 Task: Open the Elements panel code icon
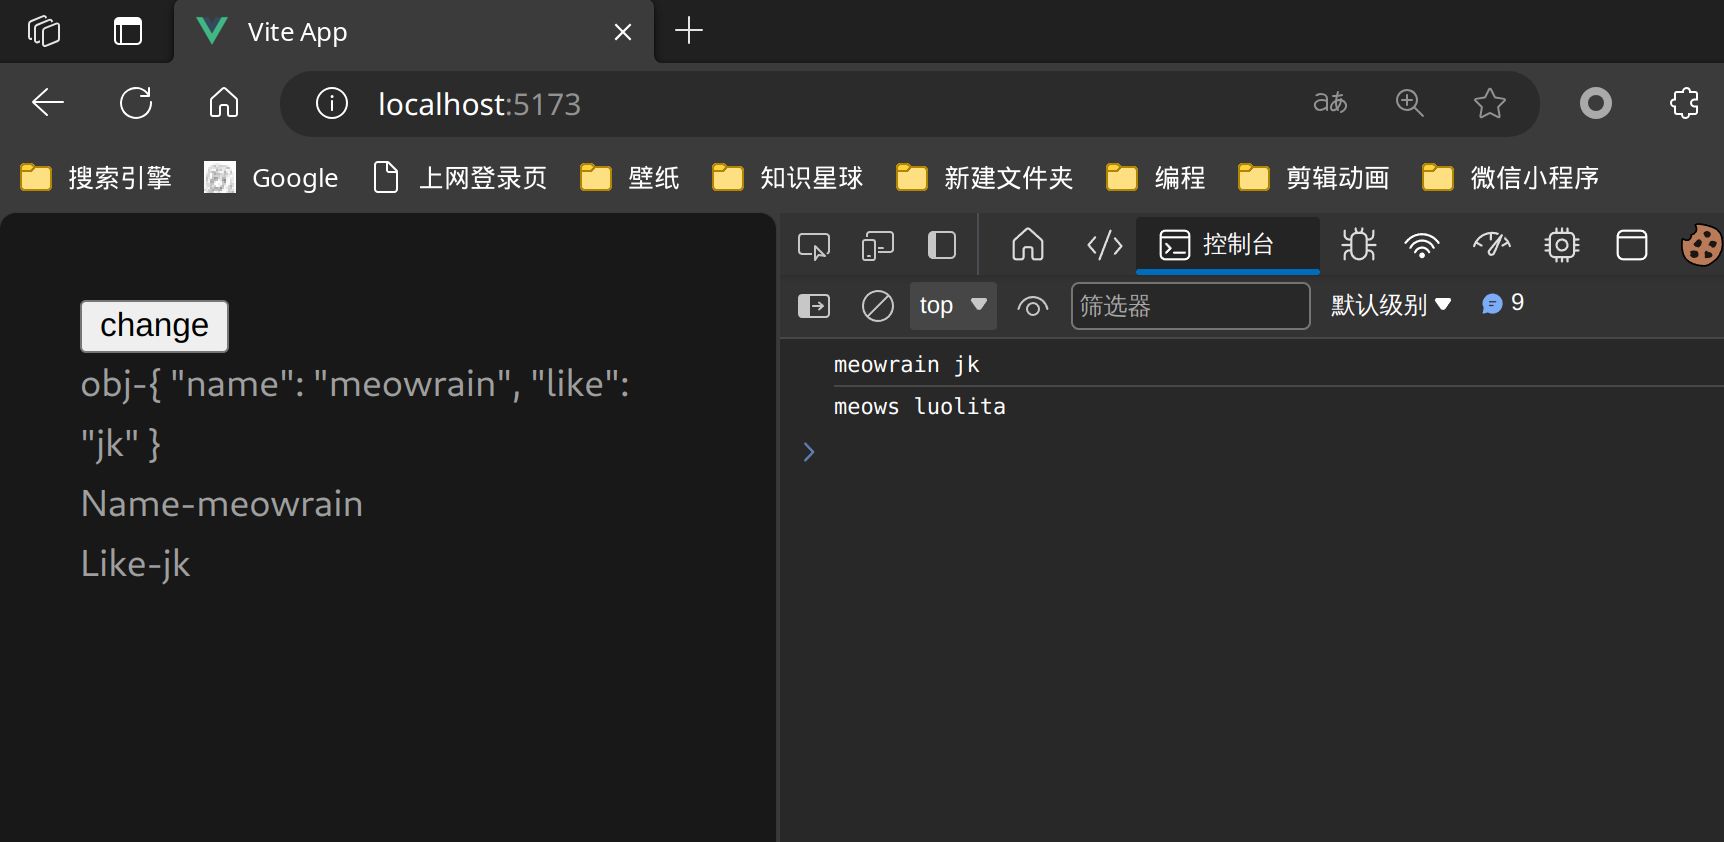tap(1104, 245)
